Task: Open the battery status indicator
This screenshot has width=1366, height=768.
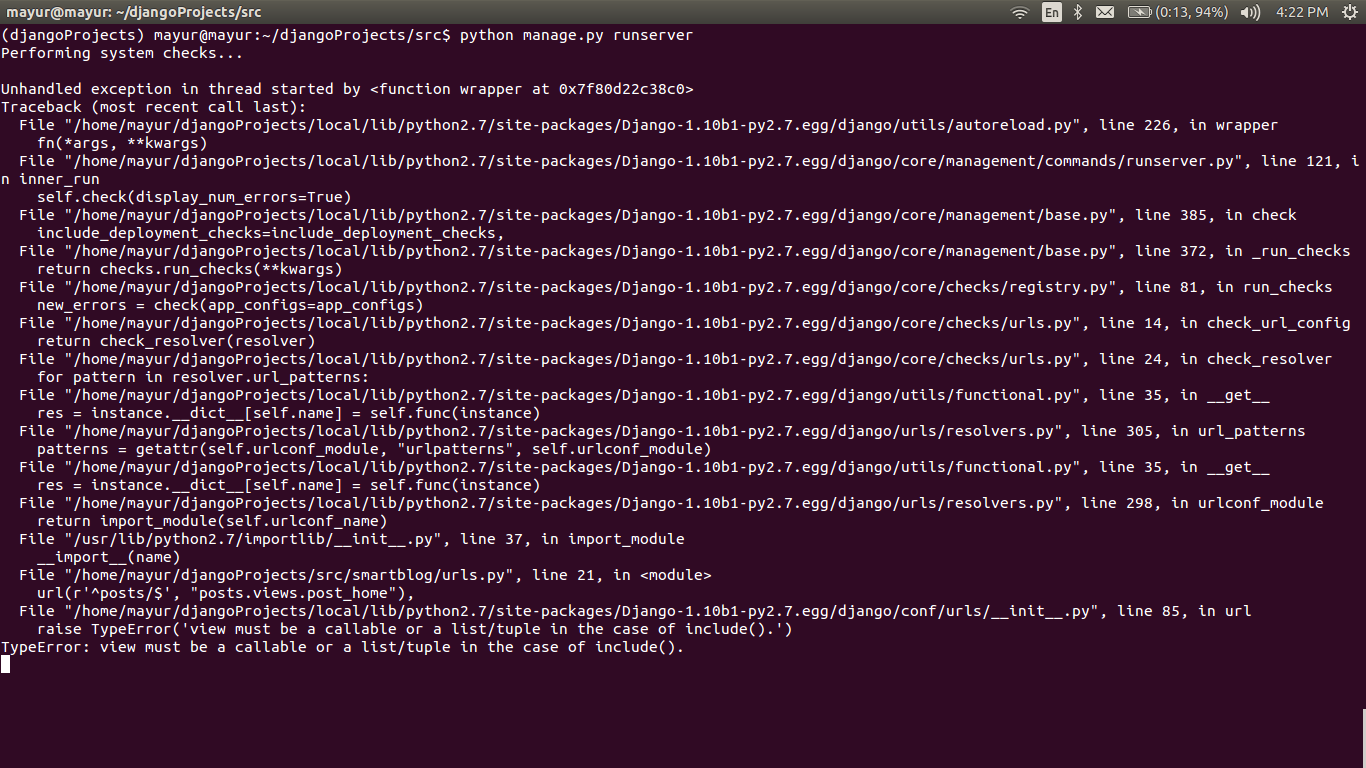Action: point(1178,12)
